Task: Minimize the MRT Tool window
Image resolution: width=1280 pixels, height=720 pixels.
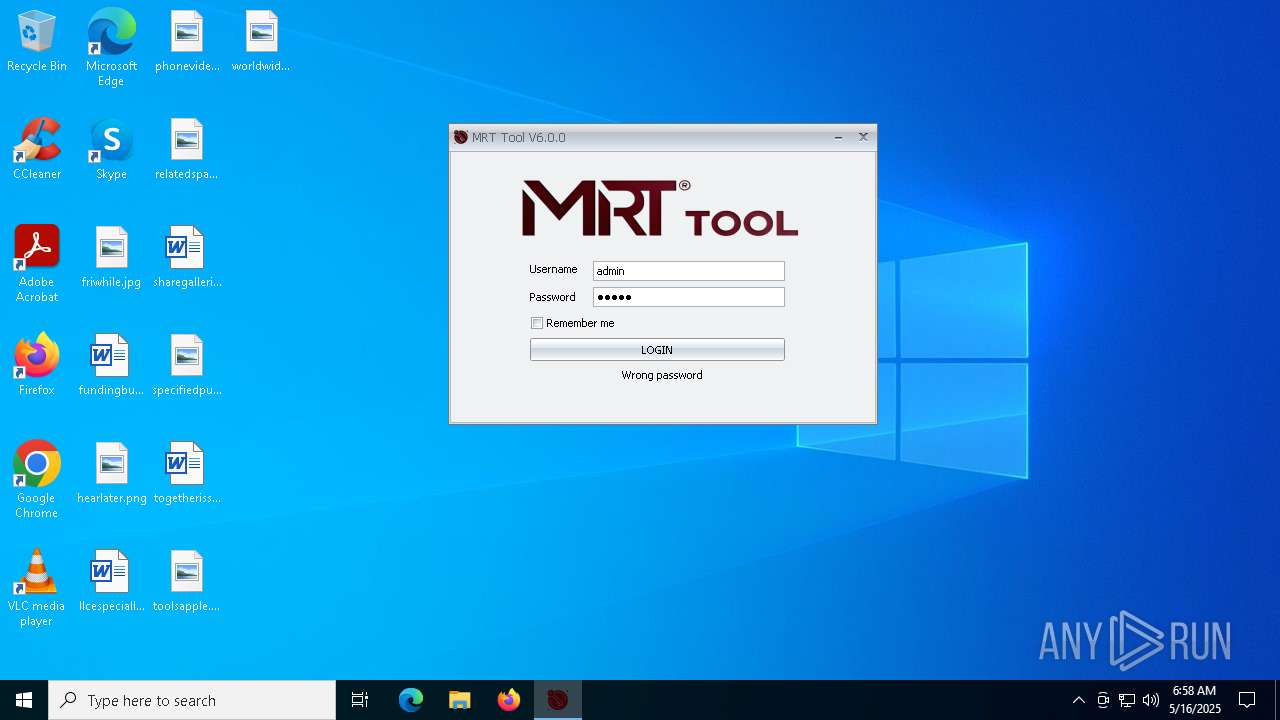Action: point(838,137)
